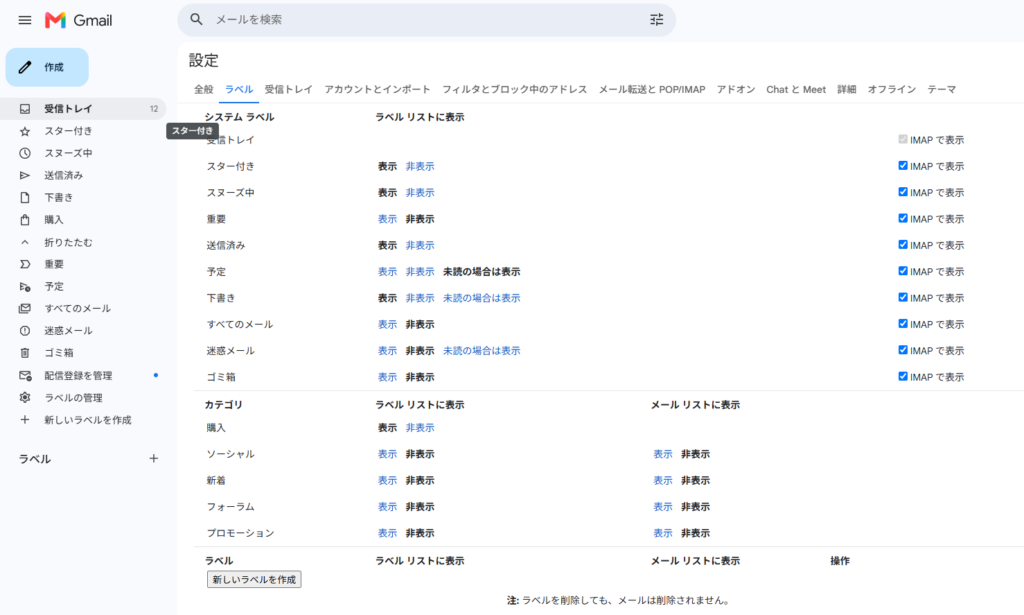Screen dimensions: 1024x615
Task: Open the main menu hamburger icon
Action: tap(25, 20)
